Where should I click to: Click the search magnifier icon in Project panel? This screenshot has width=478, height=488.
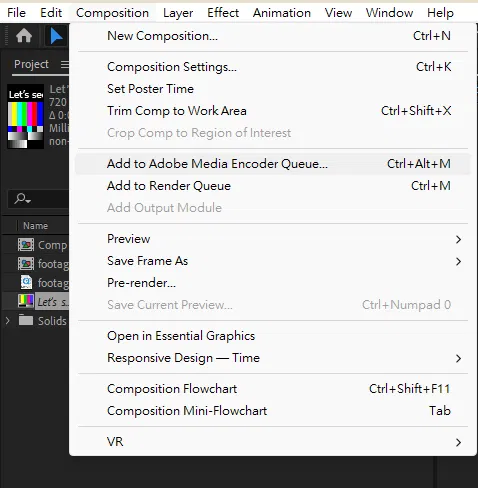pyautogui.click(x=22, y=199)
